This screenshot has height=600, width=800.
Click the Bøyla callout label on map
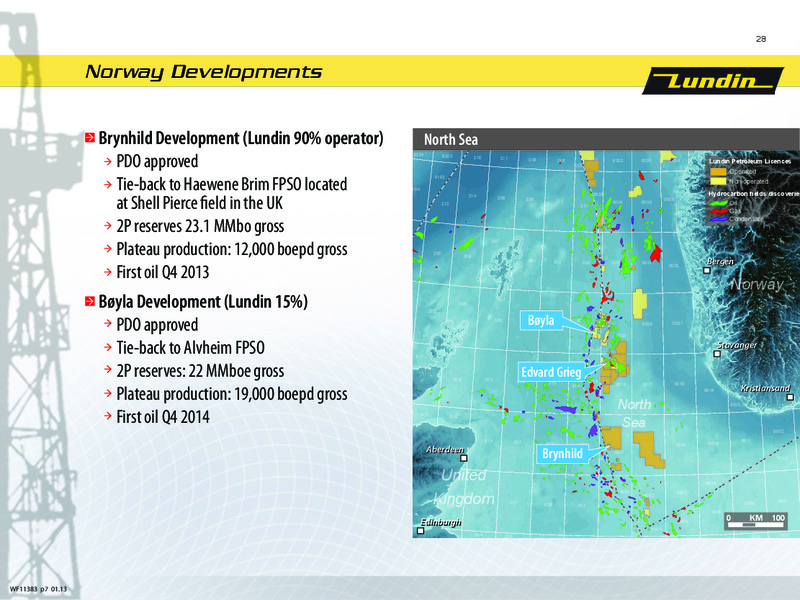[x=540, y=320]
